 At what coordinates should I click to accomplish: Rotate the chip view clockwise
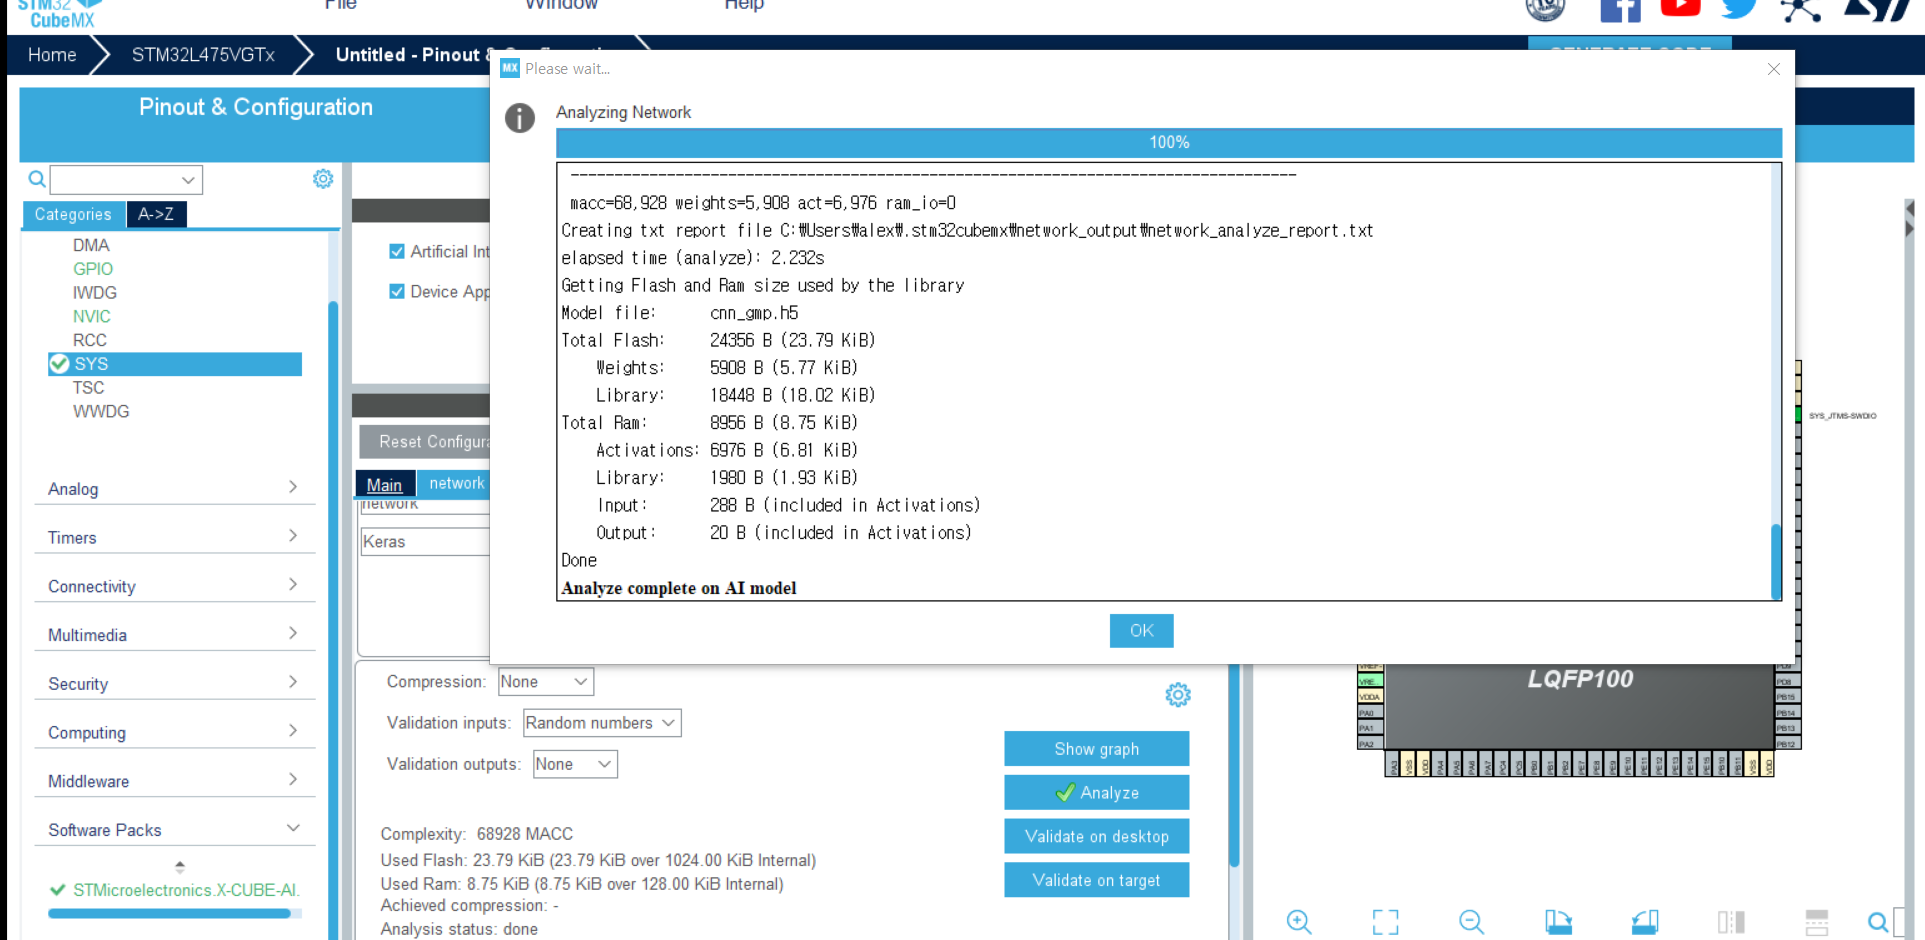(1558, 921)
